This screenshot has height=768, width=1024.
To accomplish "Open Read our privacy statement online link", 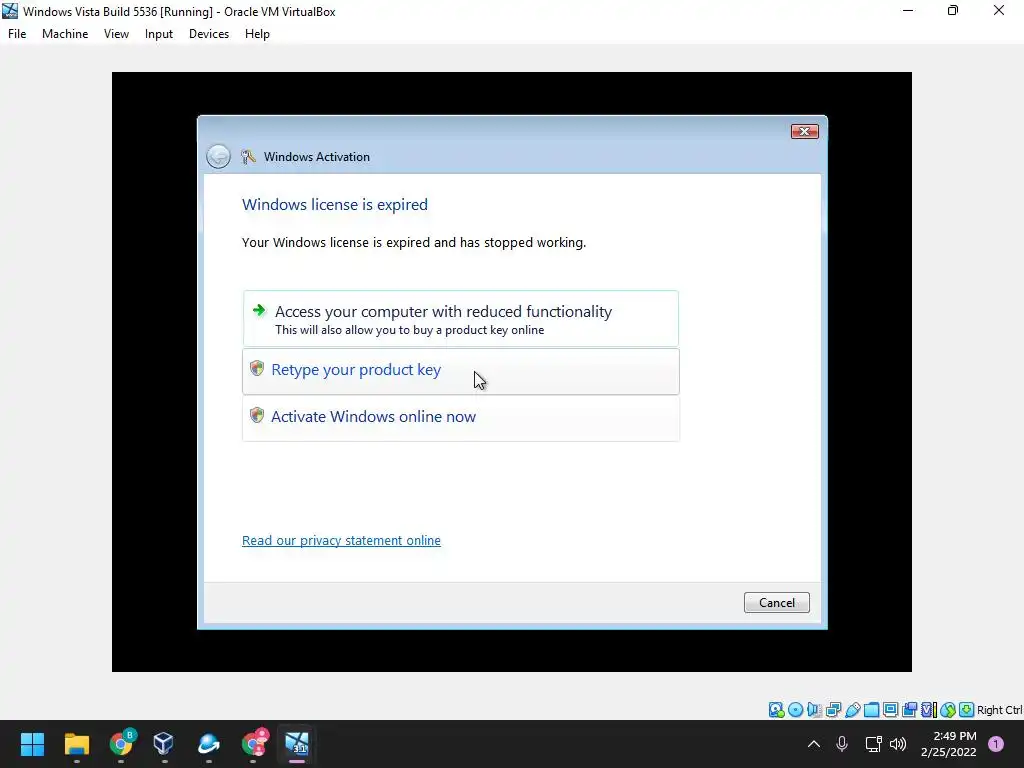I will (341, 541).
